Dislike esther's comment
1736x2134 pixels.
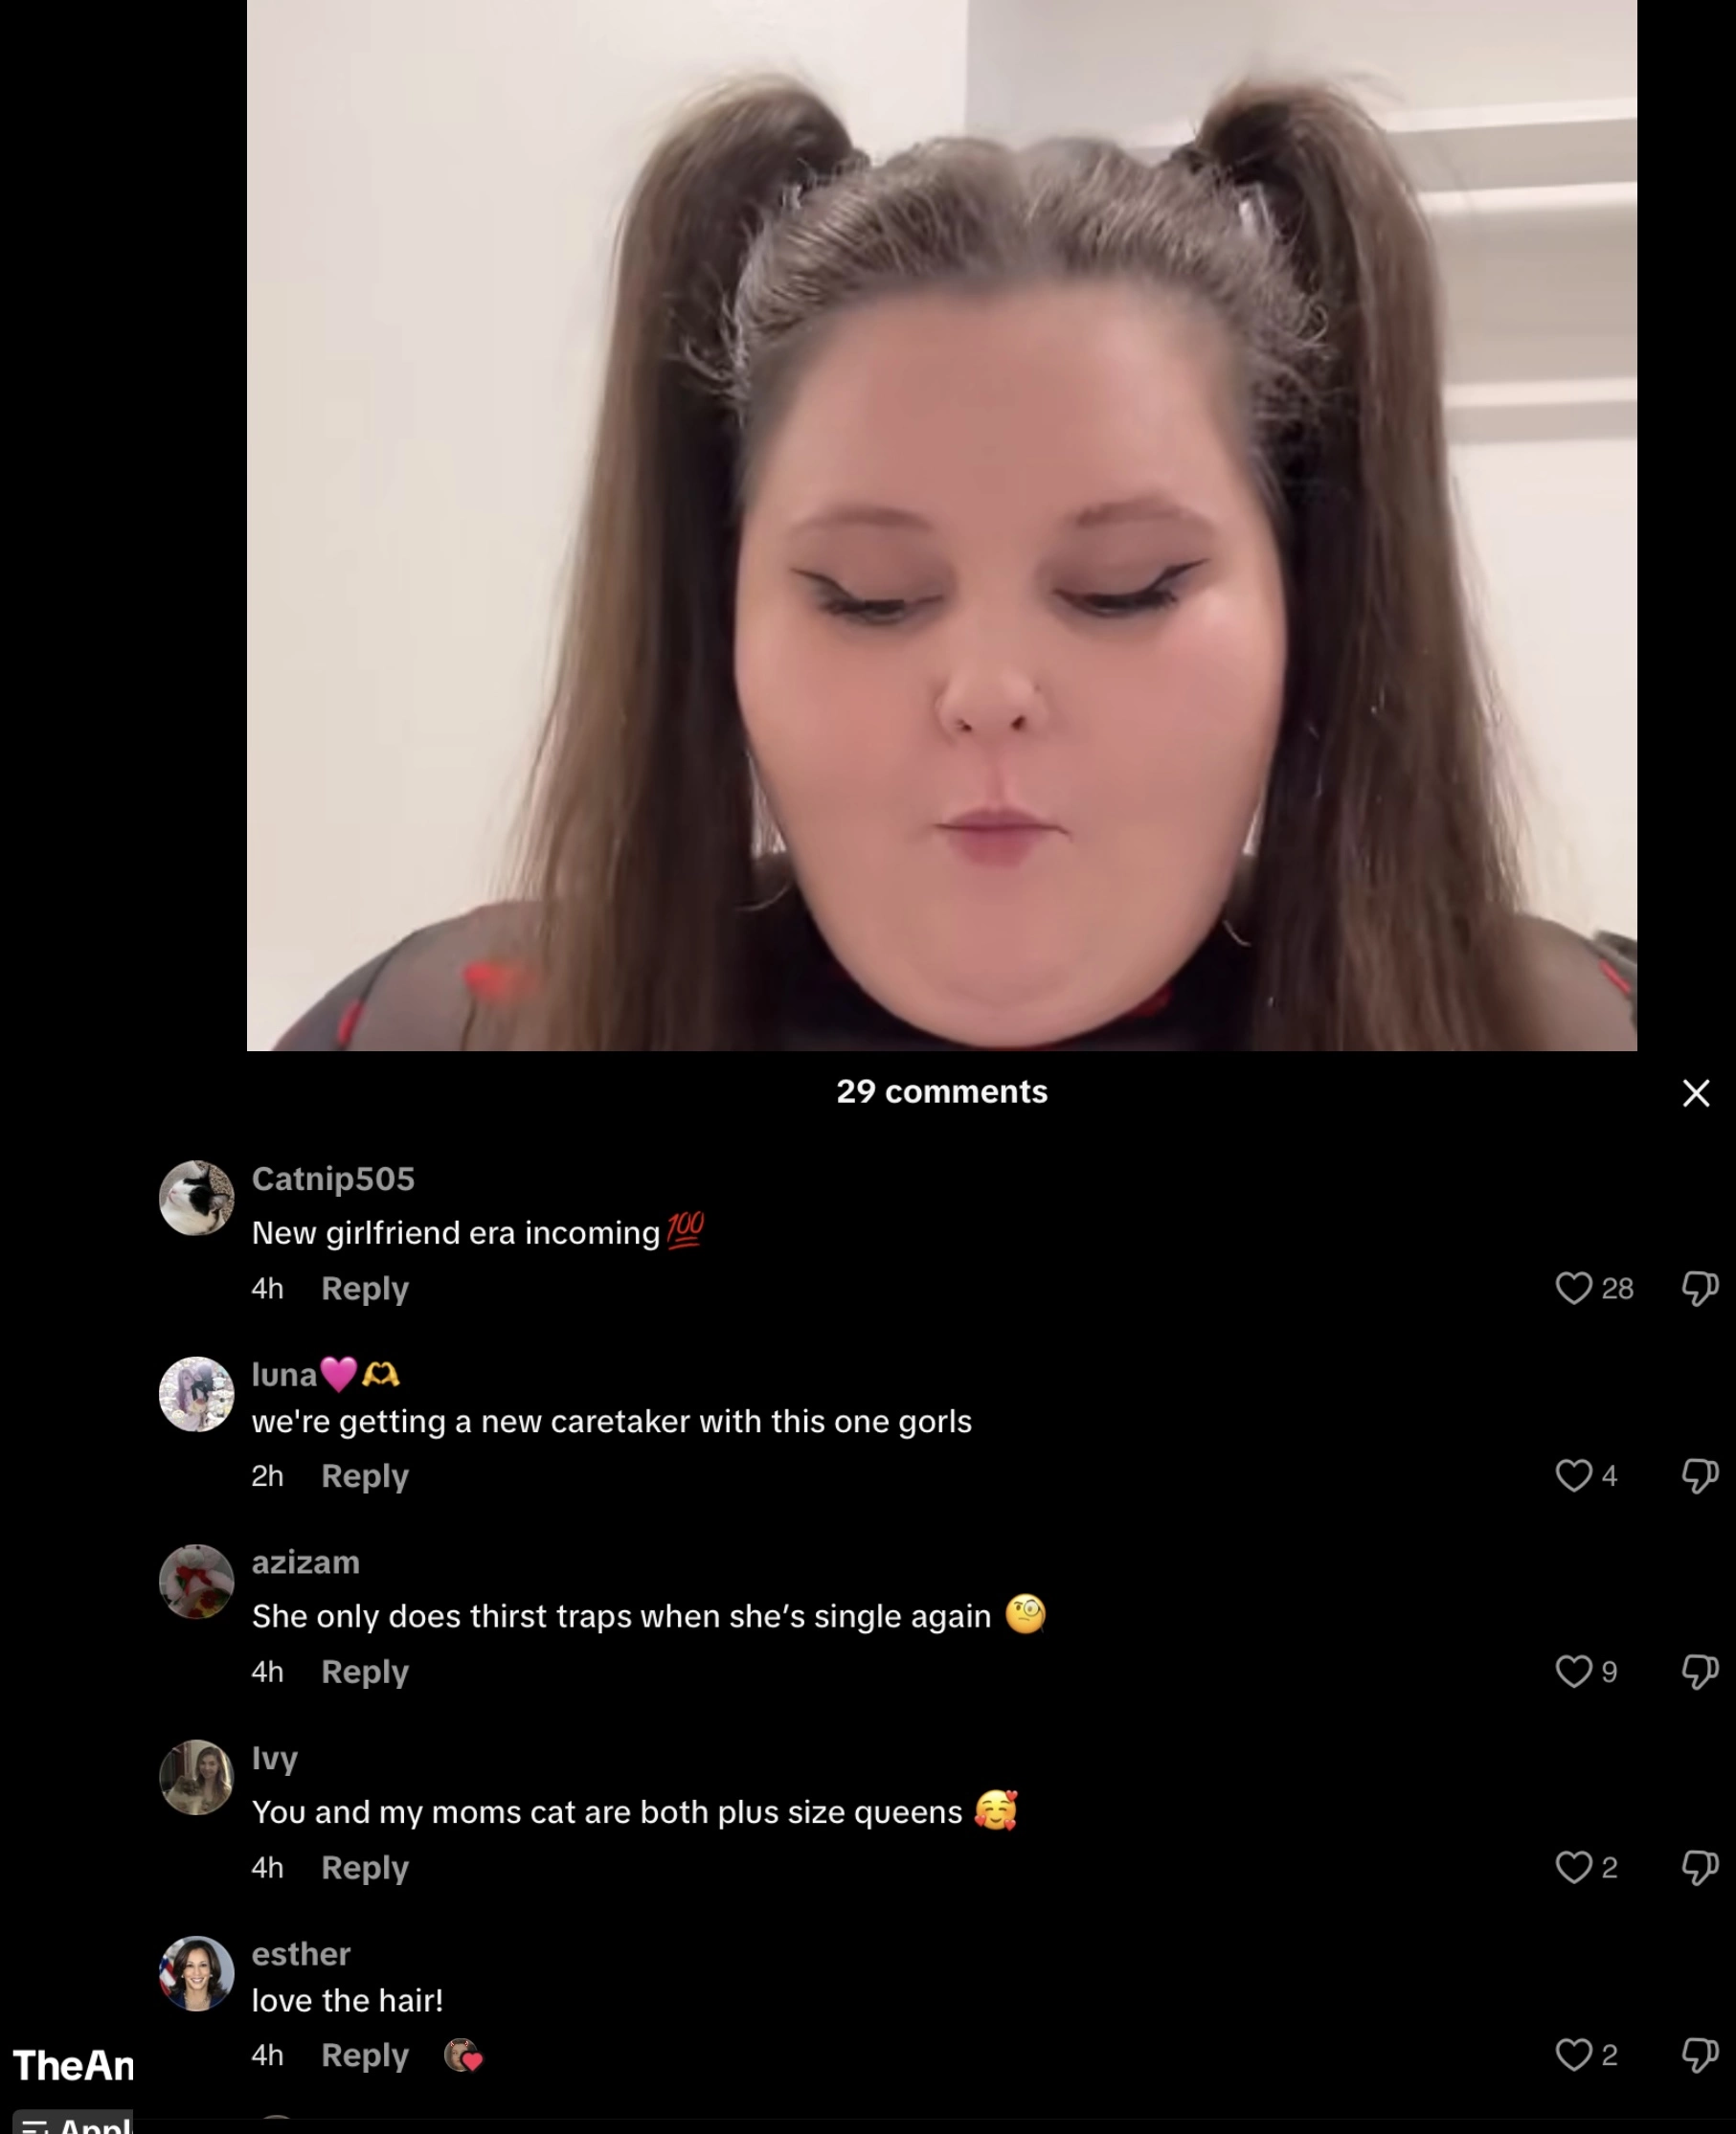pos(1700,2055)
